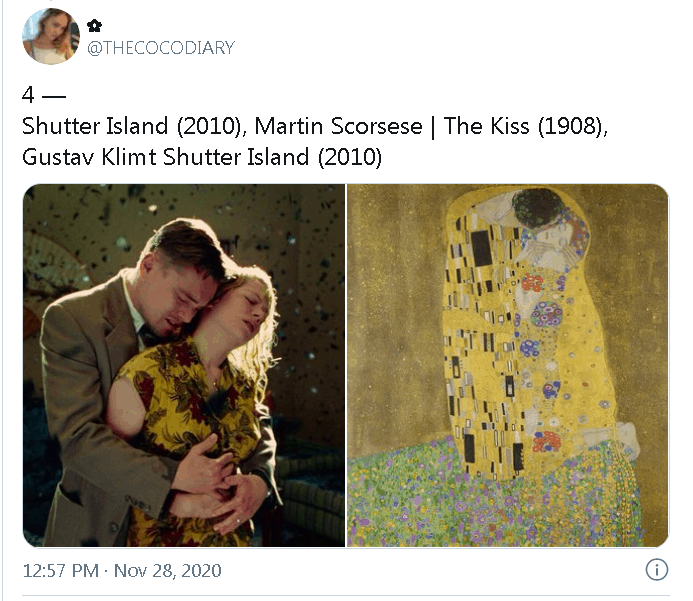693x601 pixels.
Task: Open The Kiss painting image
Action: pos(507,365)
